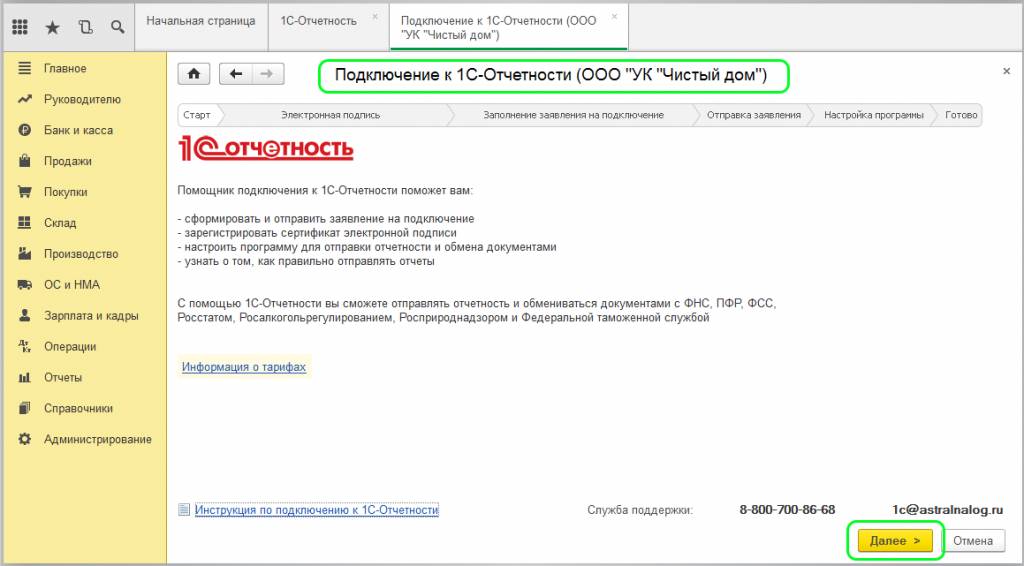Click the Отчеты bar chart icon
This screenshot has width=1024, height=566.
24,377
